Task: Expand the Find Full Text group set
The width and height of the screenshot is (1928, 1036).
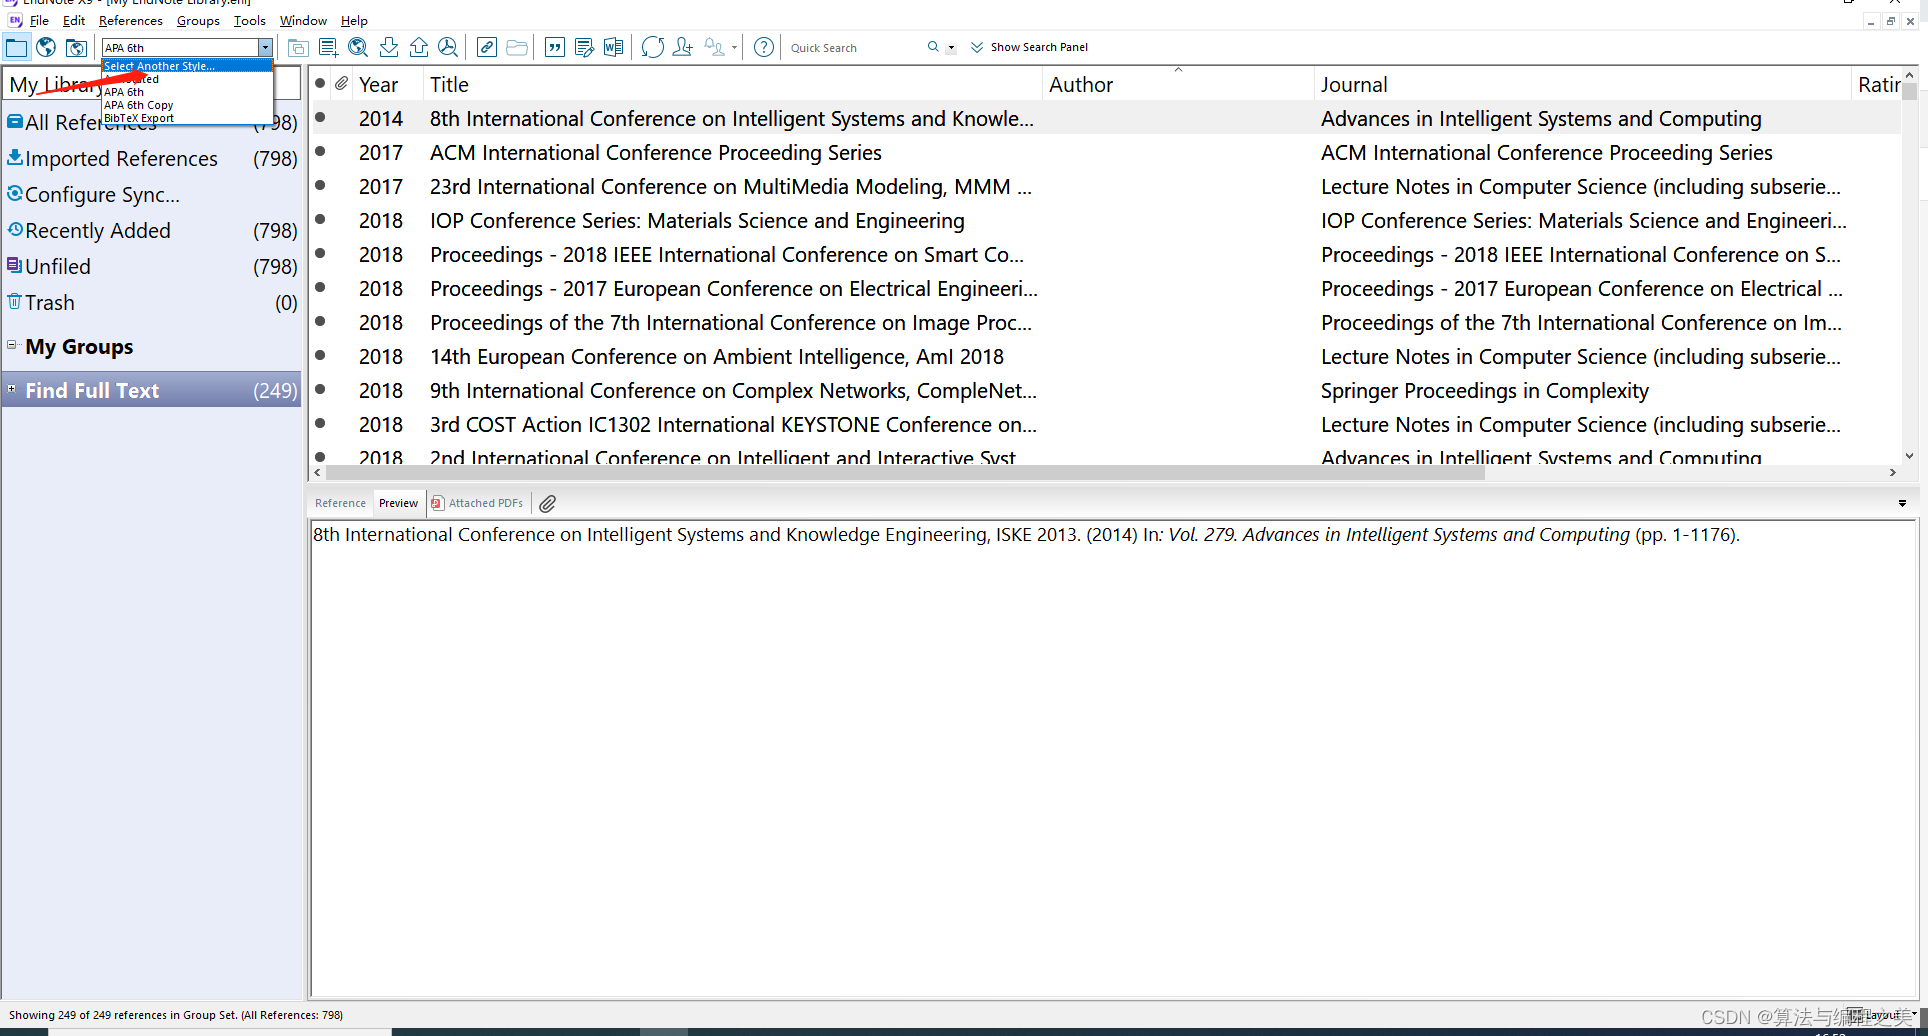Action: click(x=12, y=389)
